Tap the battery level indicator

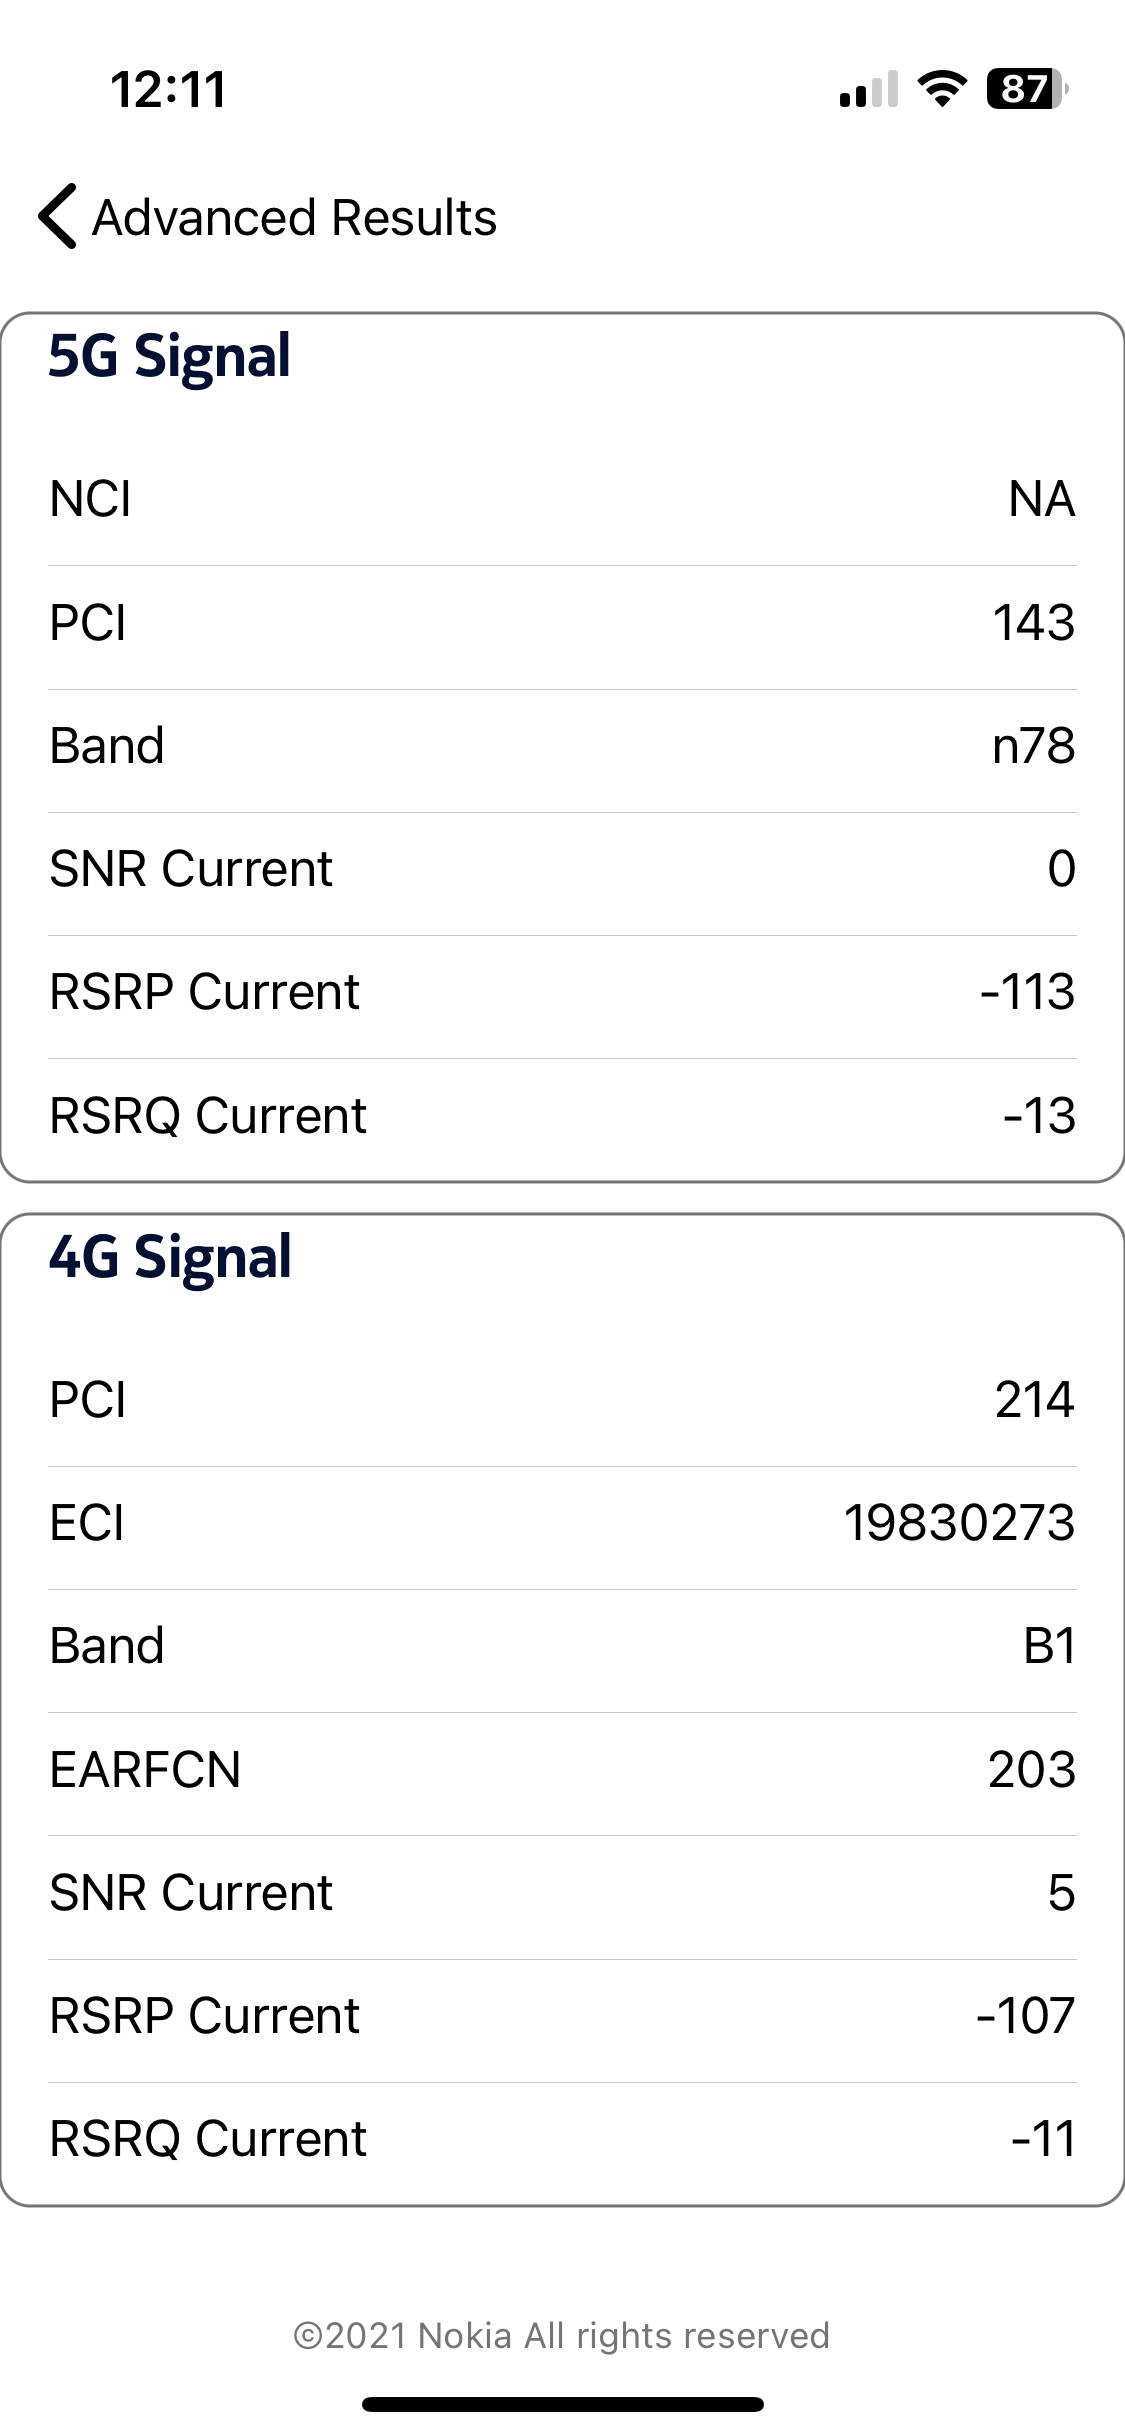[1026, 89]
